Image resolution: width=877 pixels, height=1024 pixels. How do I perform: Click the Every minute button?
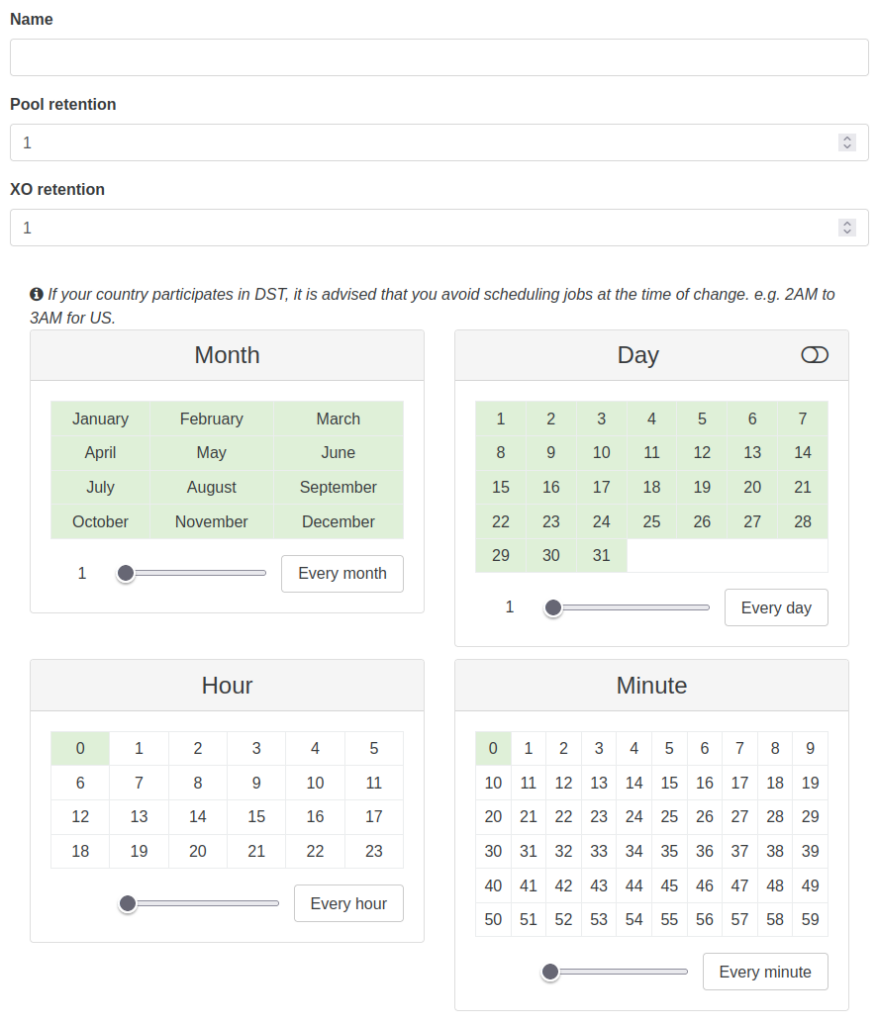click(x=765, y=972)
